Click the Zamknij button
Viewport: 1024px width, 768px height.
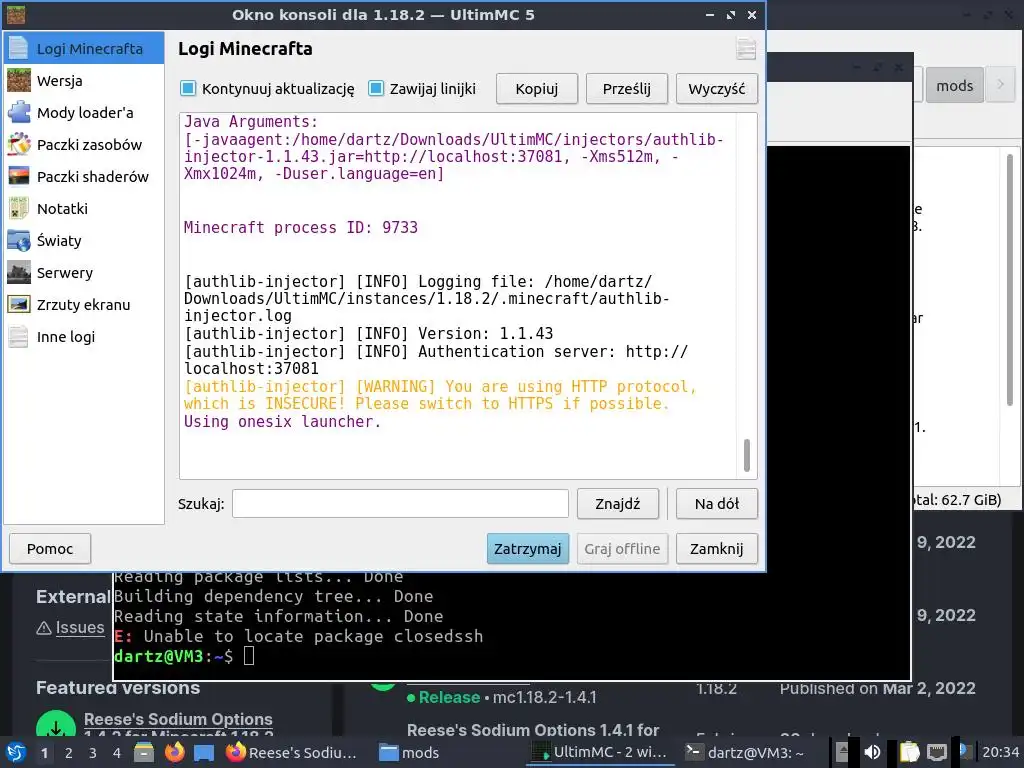(716, 549)
